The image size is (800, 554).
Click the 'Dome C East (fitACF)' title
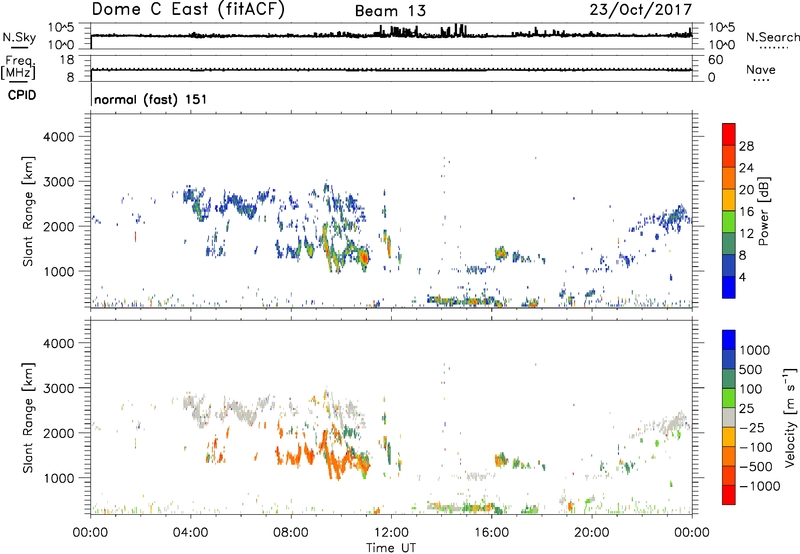click(188, 10)
